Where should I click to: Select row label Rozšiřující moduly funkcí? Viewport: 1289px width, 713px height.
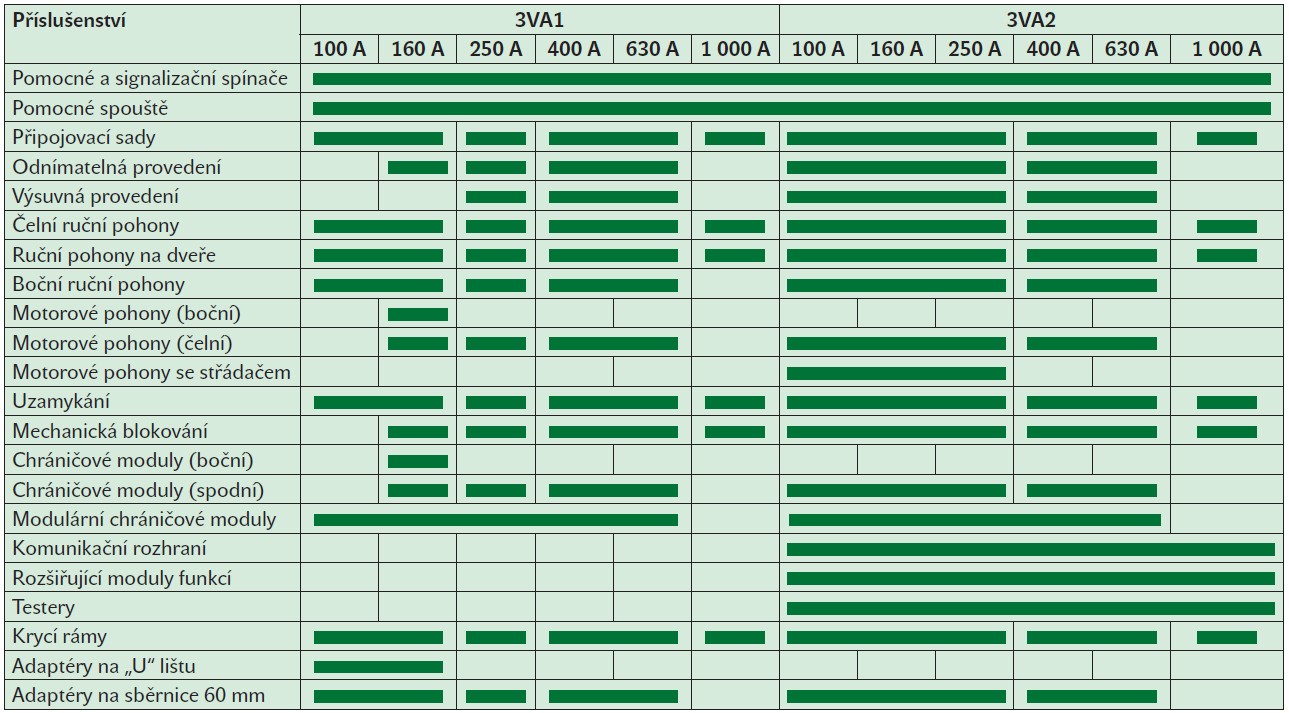coord(123,578)
